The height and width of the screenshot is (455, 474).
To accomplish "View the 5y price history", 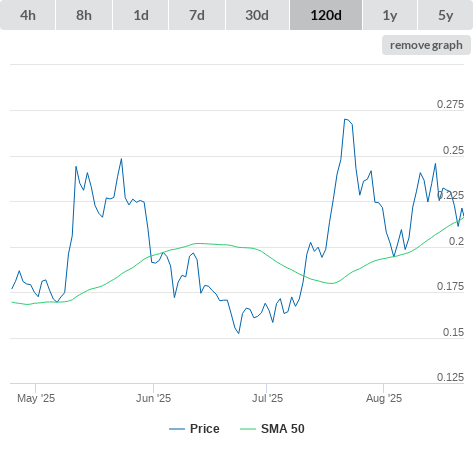I will [445, 15].
